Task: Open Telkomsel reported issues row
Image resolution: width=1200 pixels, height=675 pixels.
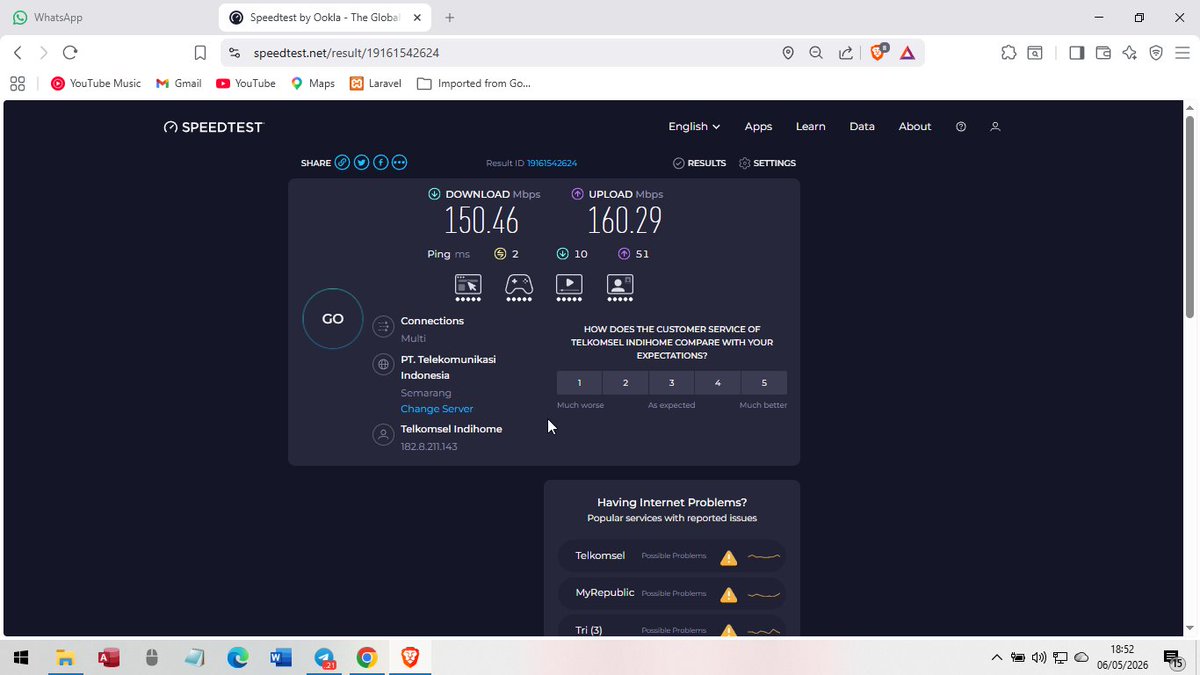Action: pyautogui.click(x=672, y=556)
